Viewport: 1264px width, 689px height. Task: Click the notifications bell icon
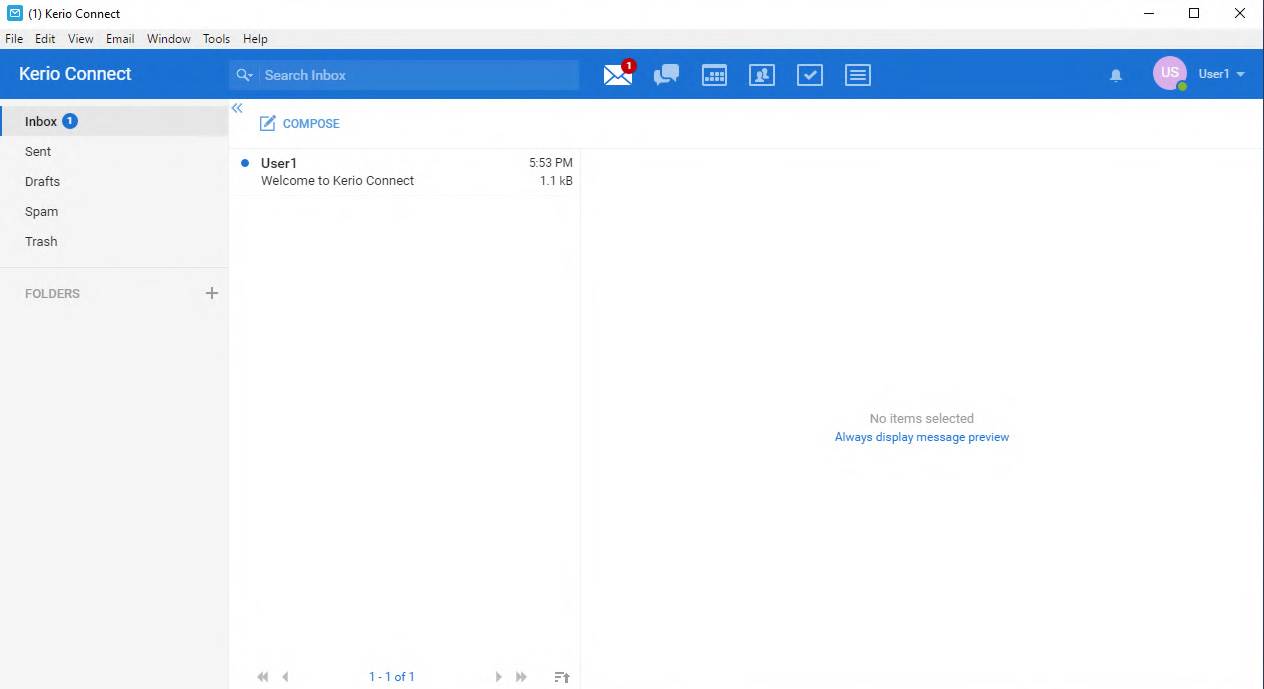(1116, 75)
